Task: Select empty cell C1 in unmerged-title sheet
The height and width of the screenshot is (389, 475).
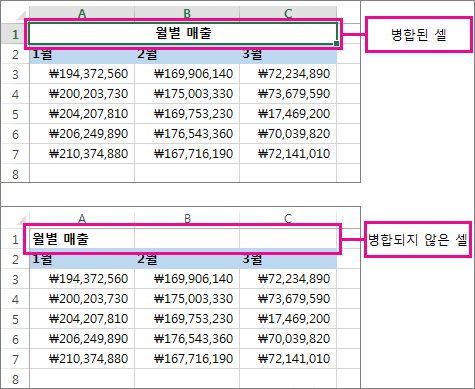Action: (x=288, y=239)
